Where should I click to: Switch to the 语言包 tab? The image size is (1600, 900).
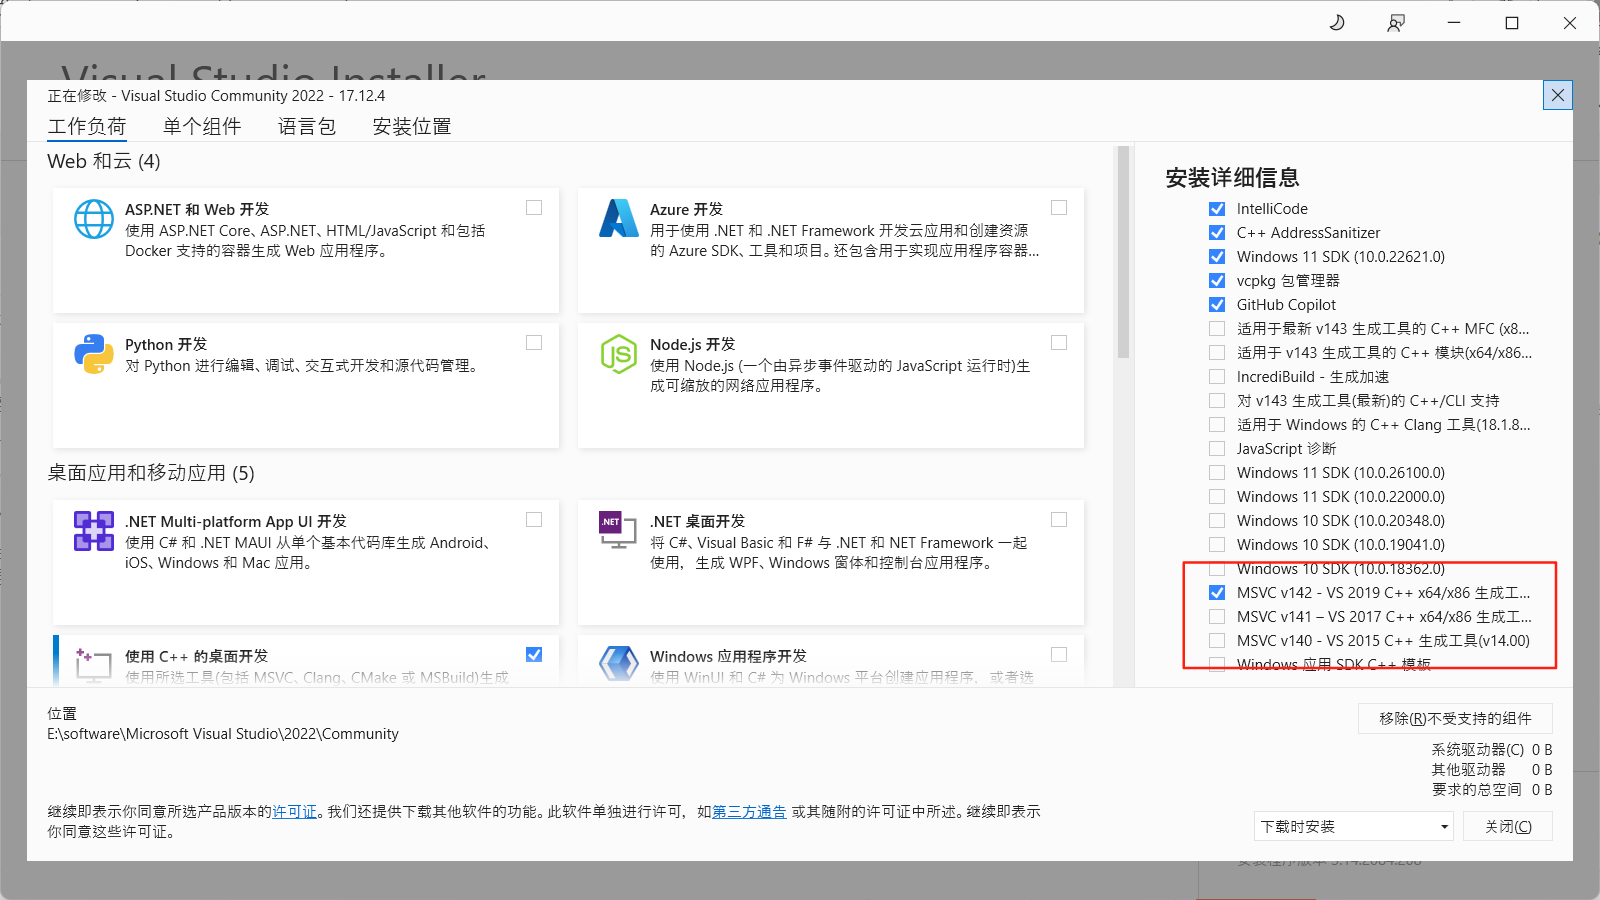(x=307, y=127)
